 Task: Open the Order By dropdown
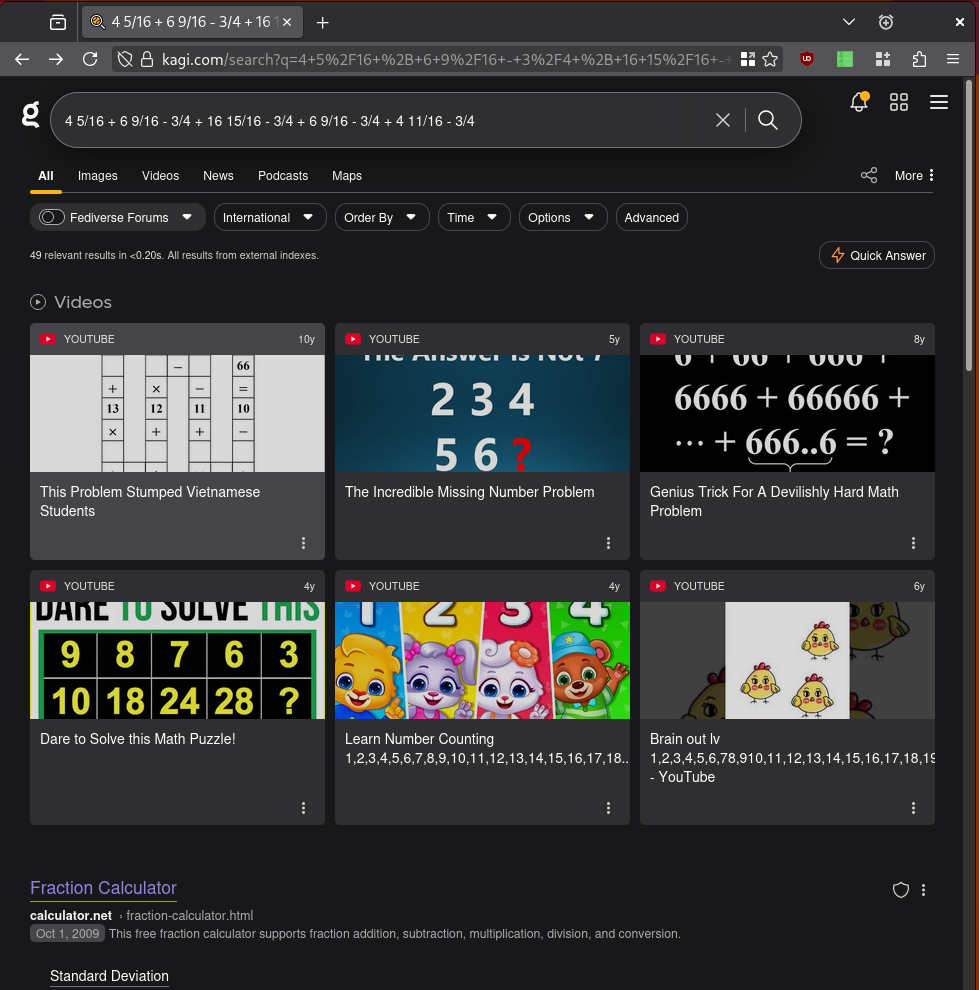click(x=381, y=217)
